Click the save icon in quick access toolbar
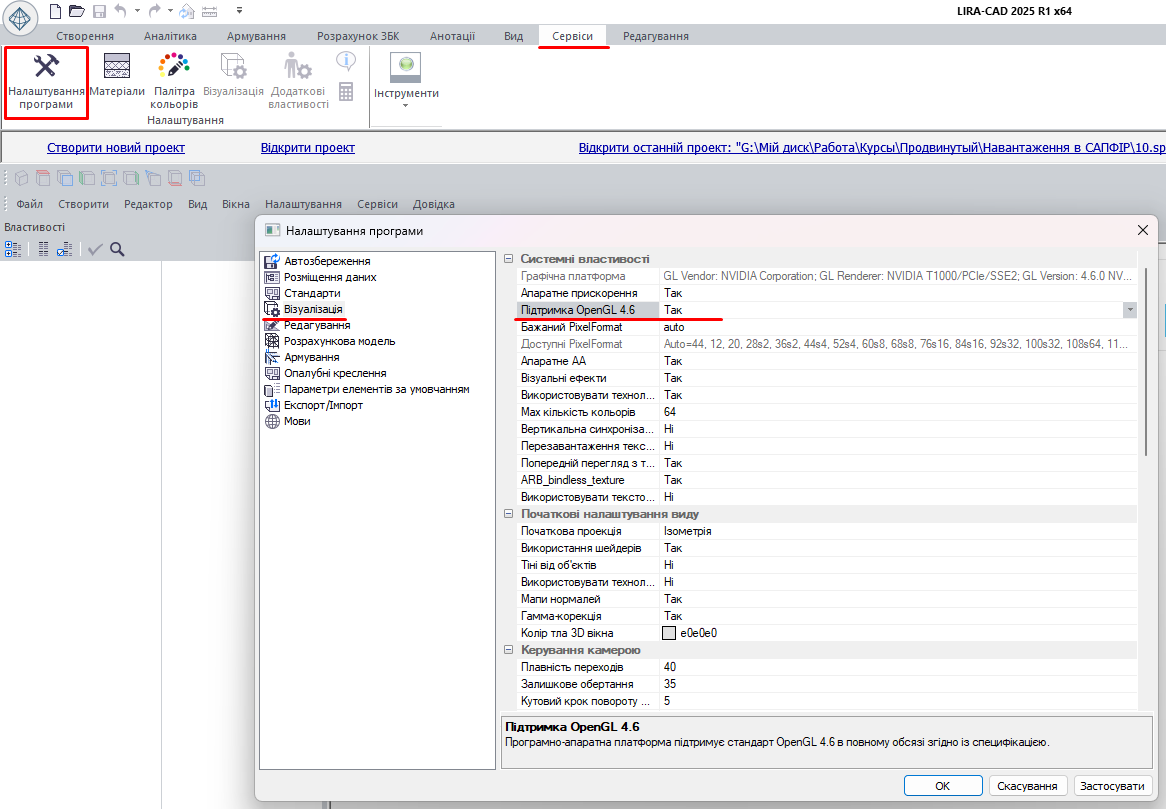Viewport: 1166px width, 809px height. click(x=99, y=11)
